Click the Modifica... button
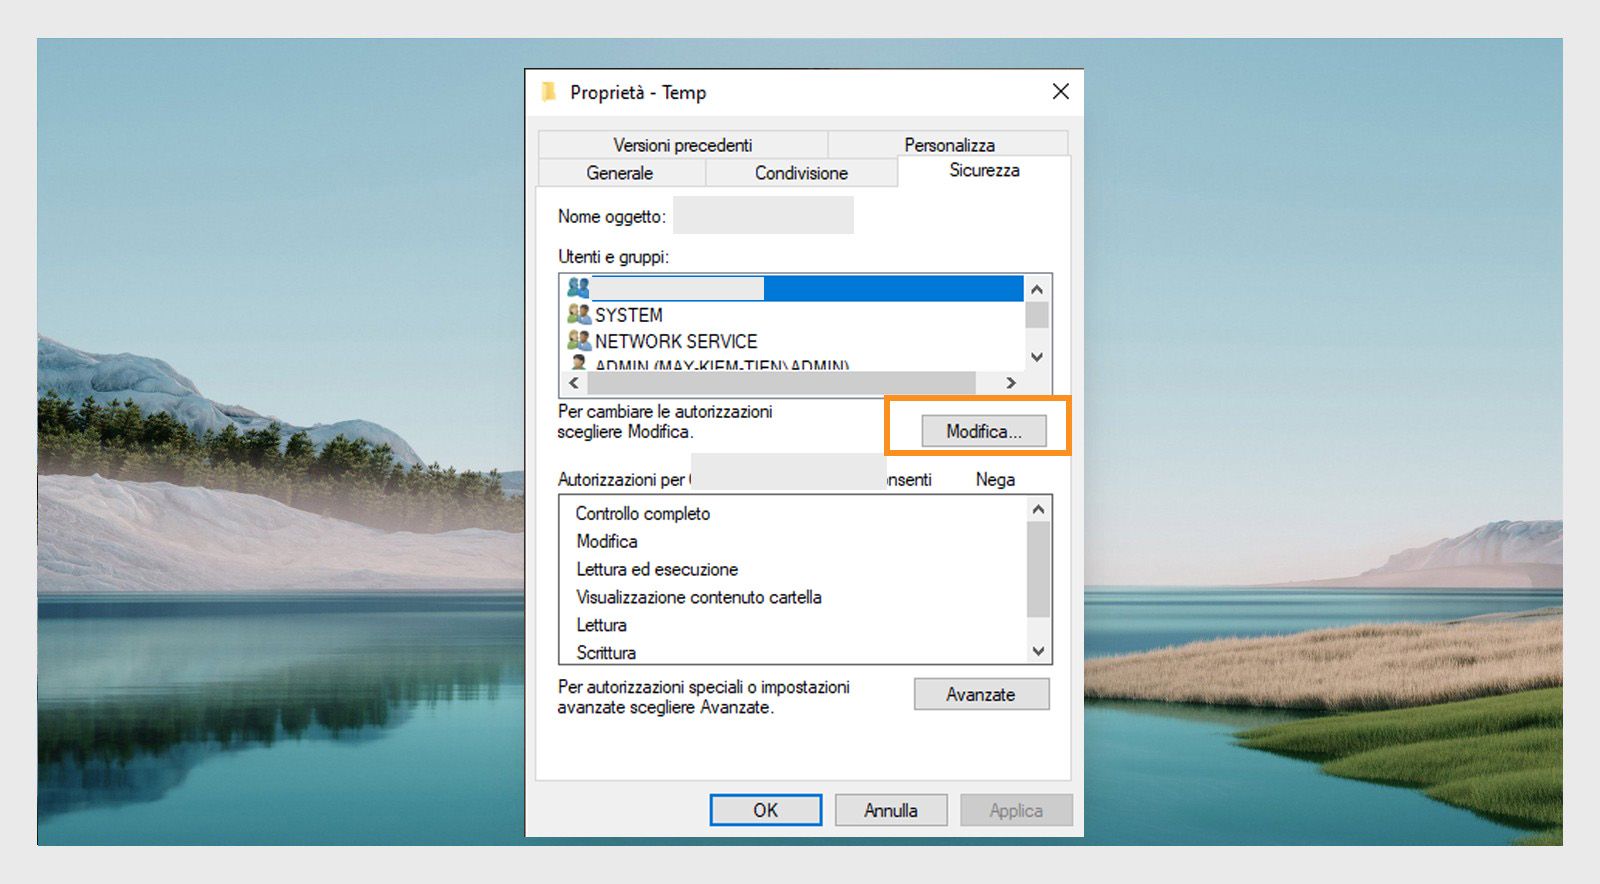Screen dimensions: 1600x884 point(984,431)
